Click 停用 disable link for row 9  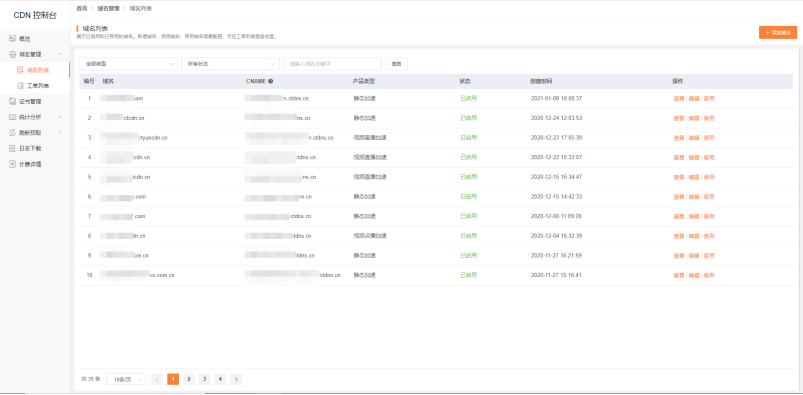tap(709, 256)
